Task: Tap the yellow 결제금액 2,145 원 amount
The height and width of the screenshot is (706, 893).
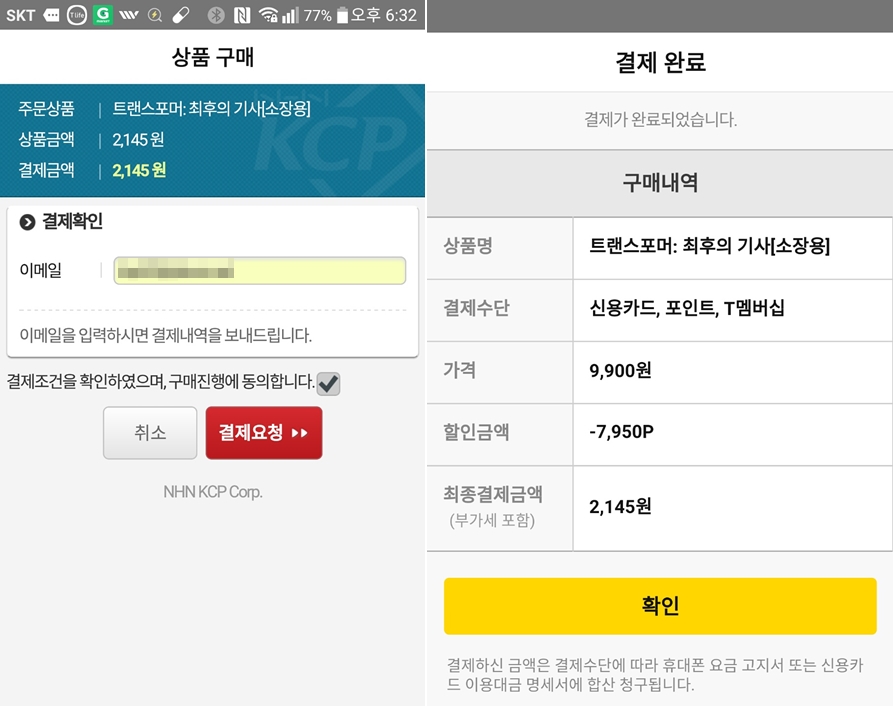Action: [139, 171]
